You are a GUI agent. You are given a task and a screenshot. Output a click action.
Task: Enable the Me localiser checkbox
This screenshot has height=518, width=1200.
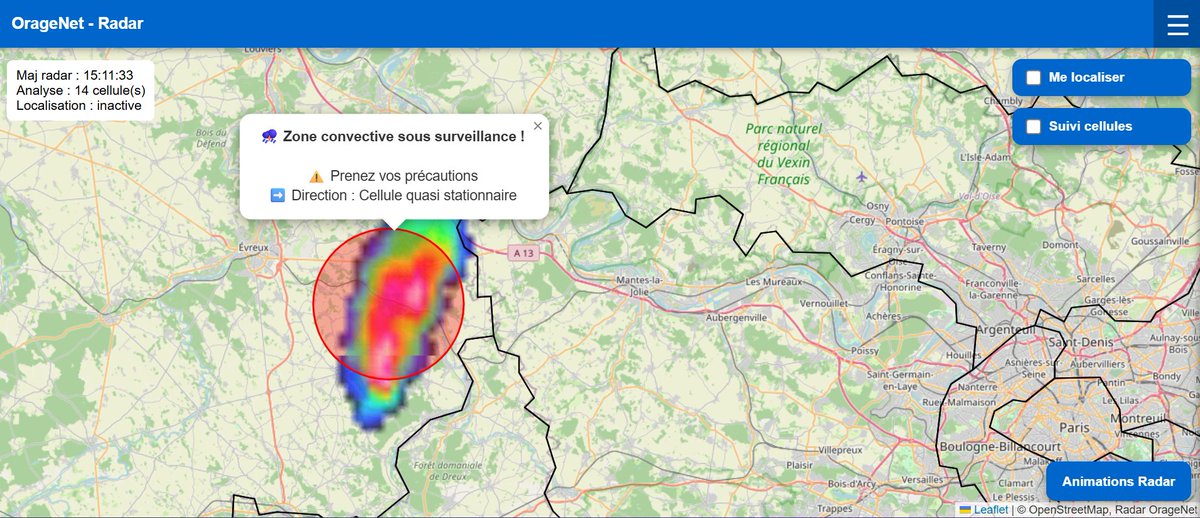(x=1034, y=77)
